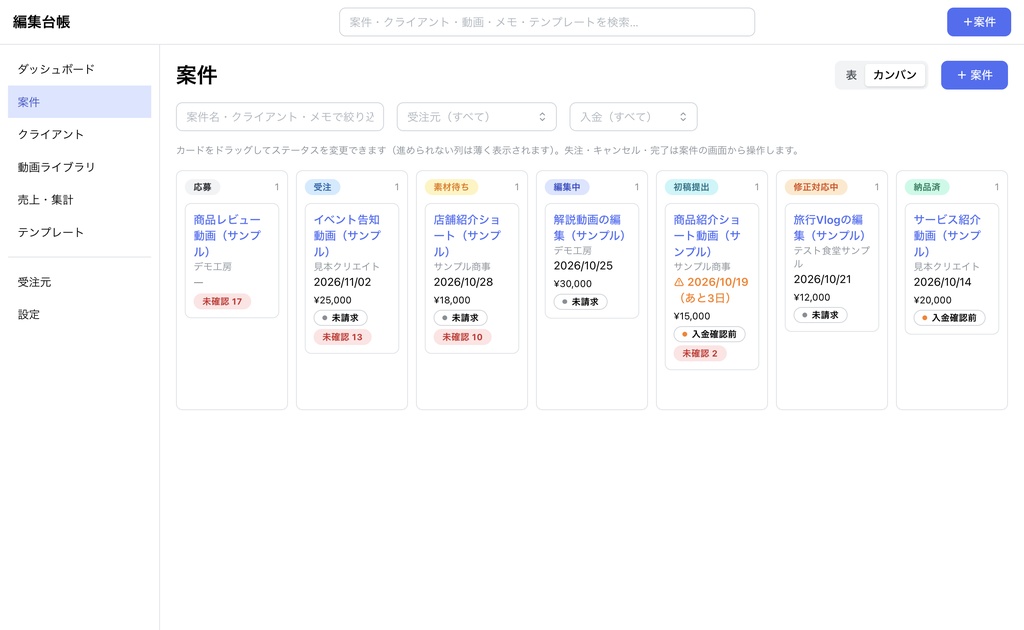Screen dimensions: 1024x630
Task: Click the 2026/10/21 date text
Action: [x=822, y=279]
